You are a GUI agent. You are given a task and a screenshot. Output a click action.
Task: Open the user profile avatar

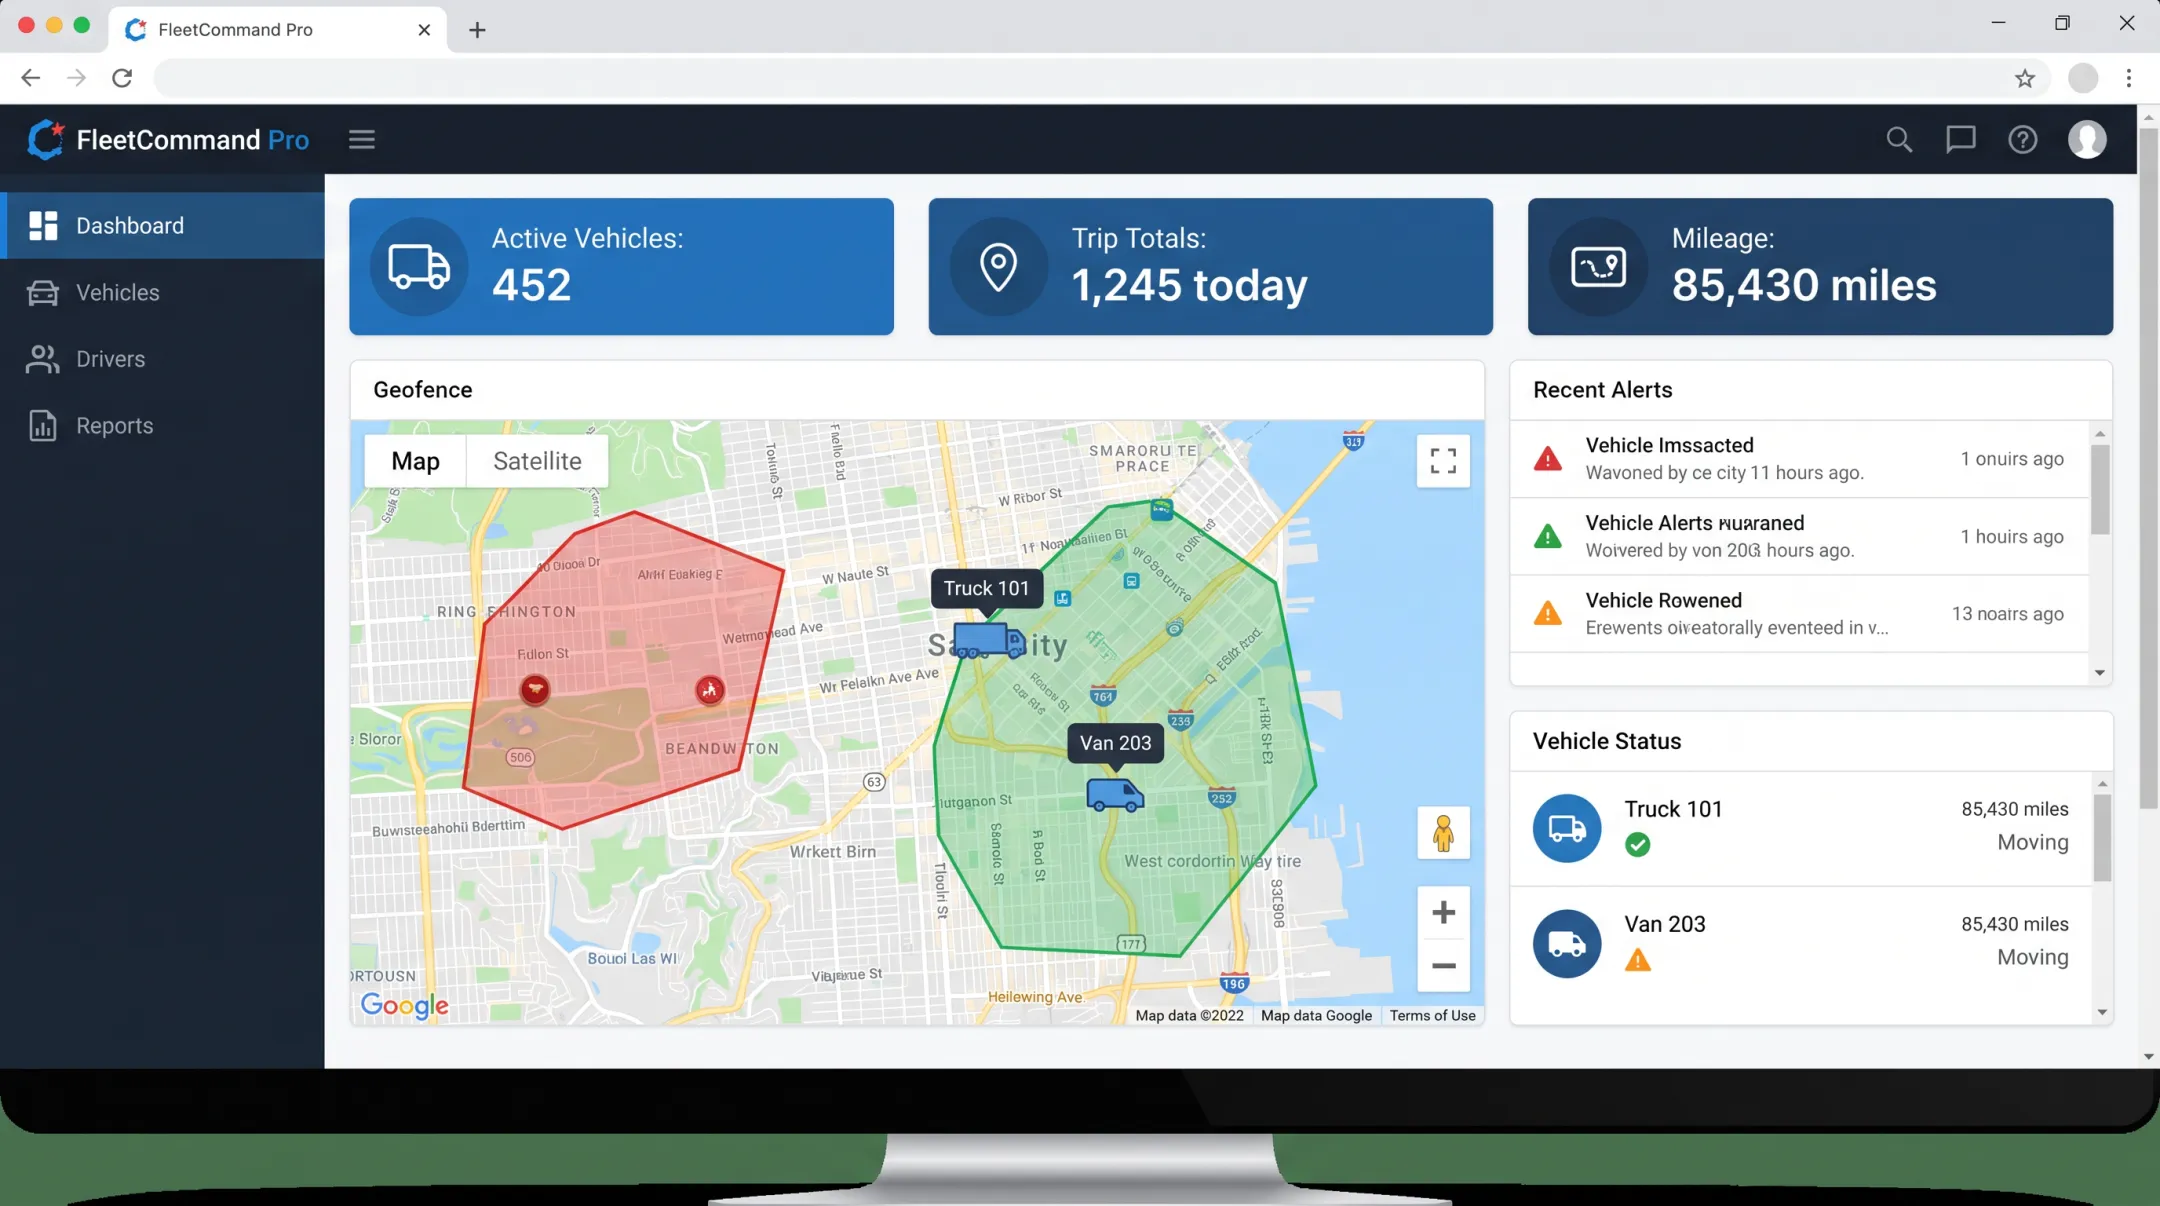(x=2087, y=139)
